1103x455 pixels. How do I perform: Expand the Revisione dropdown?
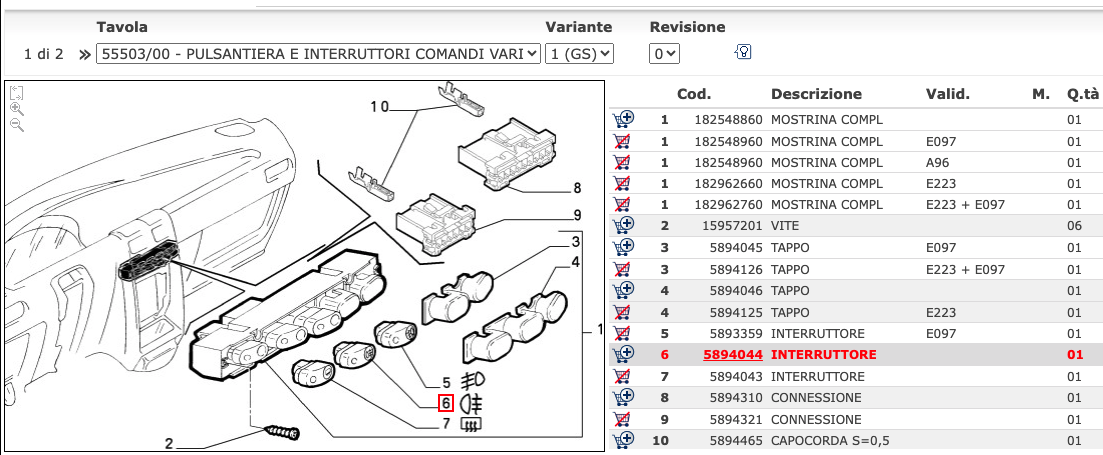pyautogui.click(x=665, y=54)
